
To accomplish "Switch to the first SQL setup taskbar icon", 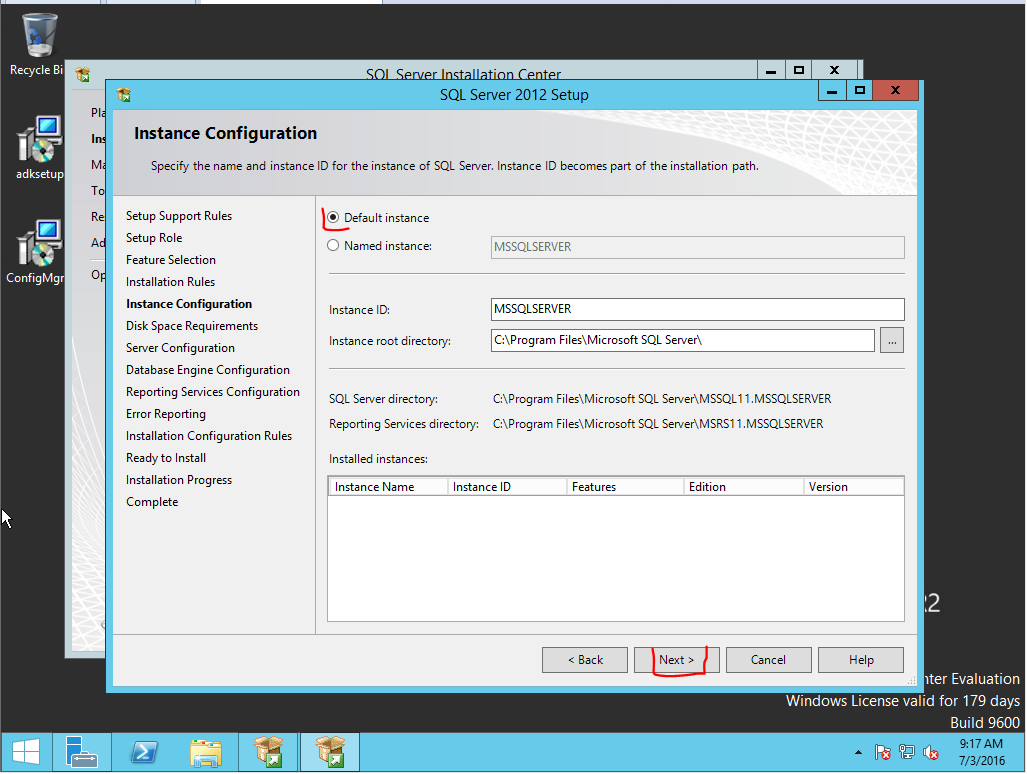I will (x=268, y=752).
